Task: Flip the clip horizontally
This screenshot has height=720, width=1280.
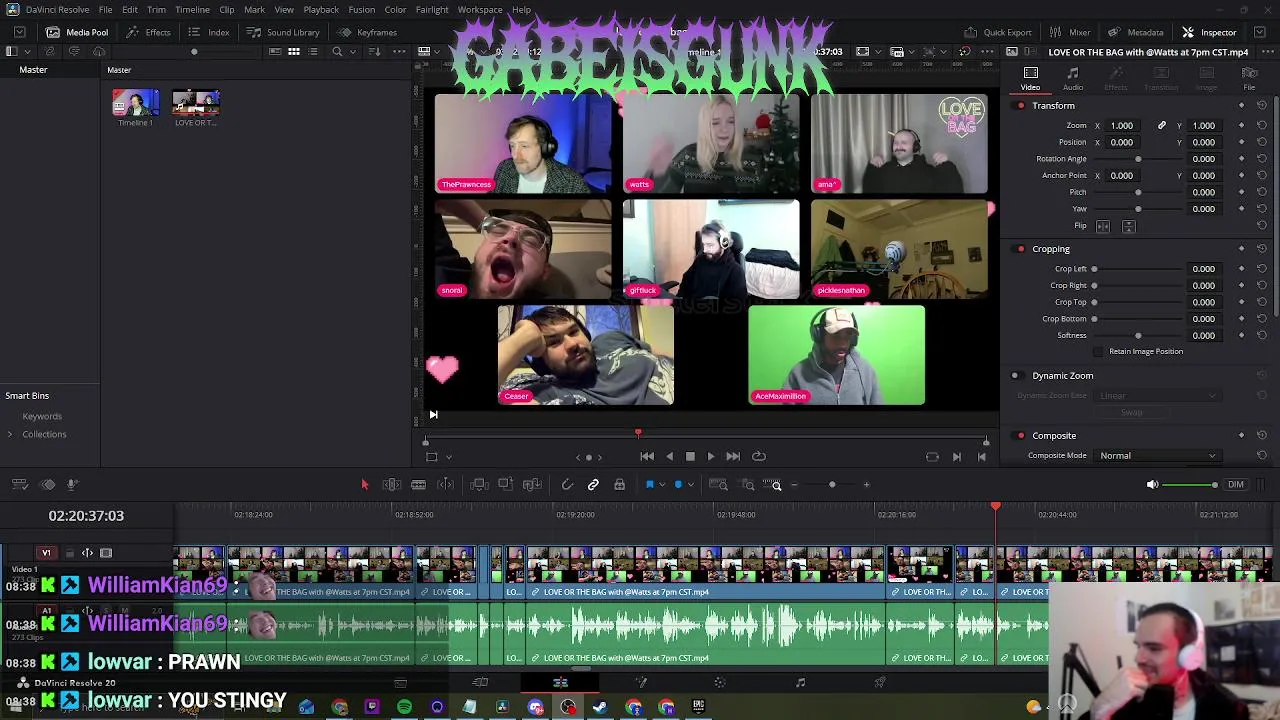Action: pos(1103,226)
